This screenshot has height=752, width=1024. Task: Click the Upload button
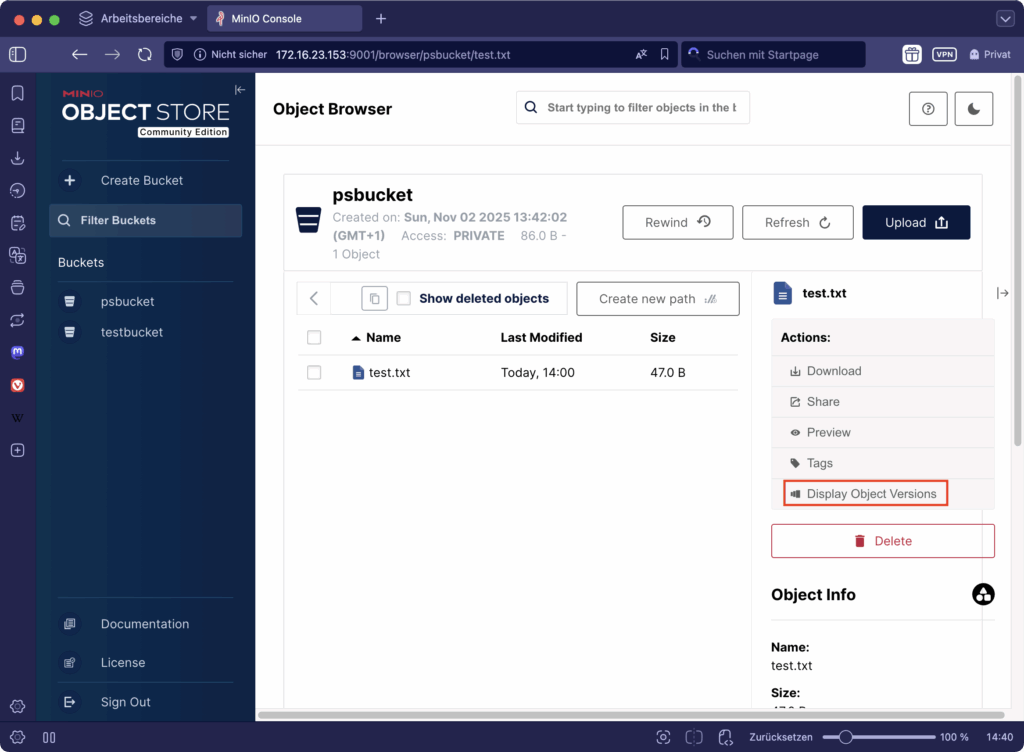(916, 223)
